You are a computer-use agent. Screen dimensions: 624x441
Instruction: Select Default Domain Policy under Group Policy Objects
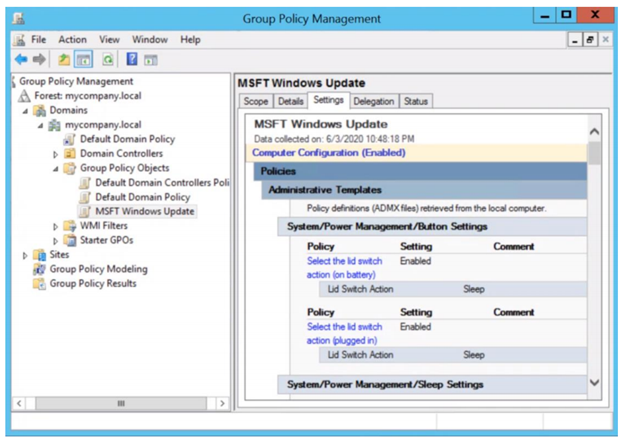142,197
